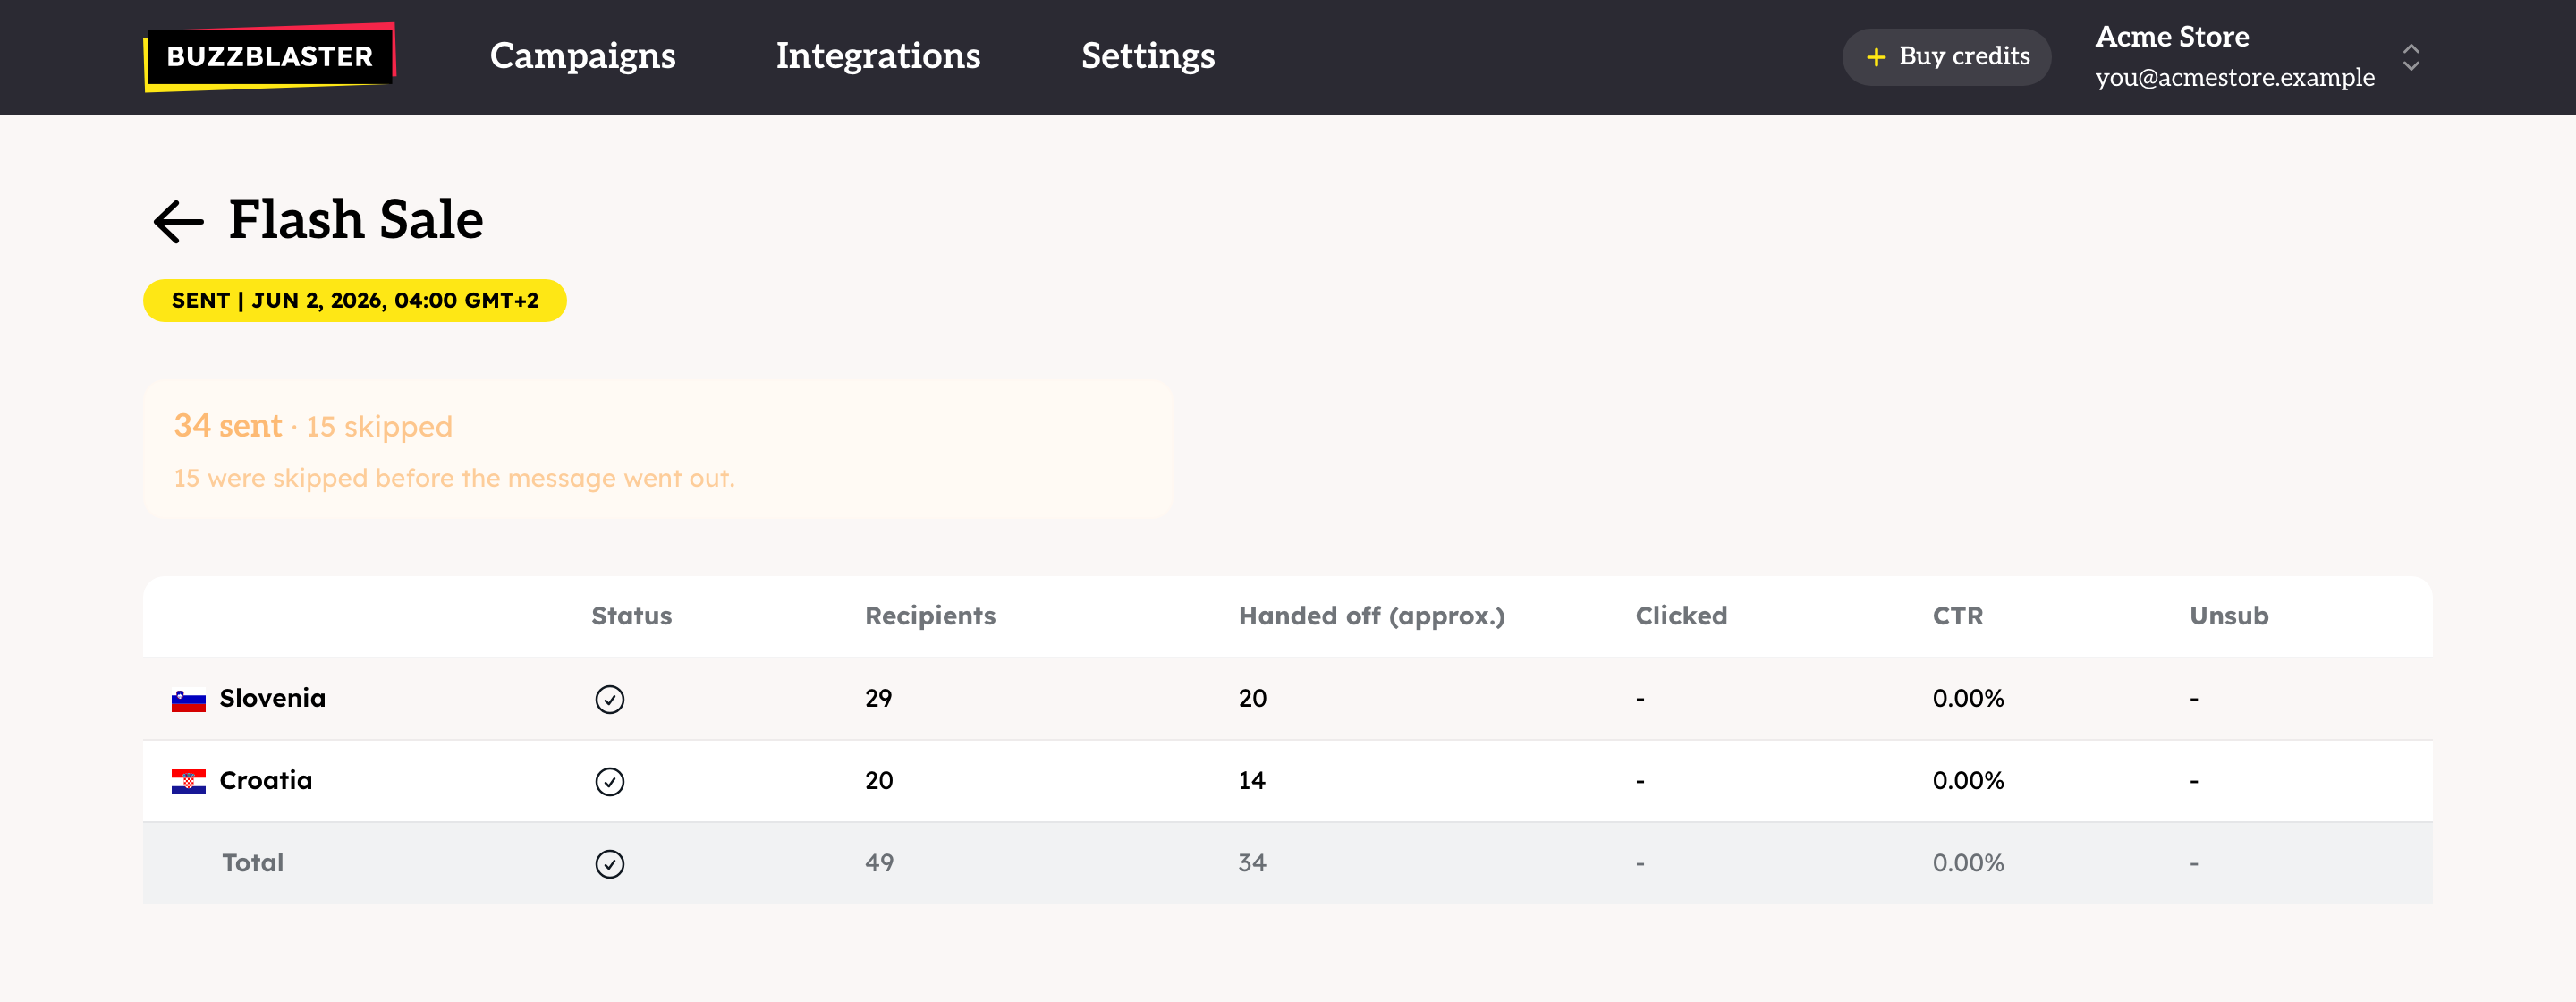
Task: Click the '34 sent' summary text
Action: click(x=228, y=426)
